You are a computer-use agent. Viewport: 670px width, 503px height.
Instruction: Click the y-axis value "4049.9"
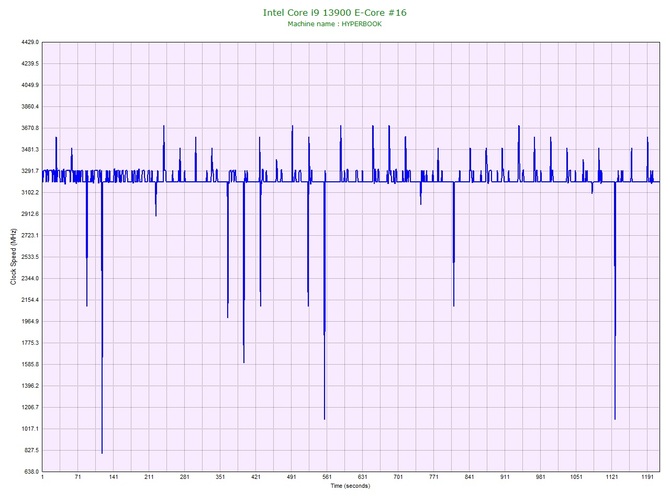30,85
